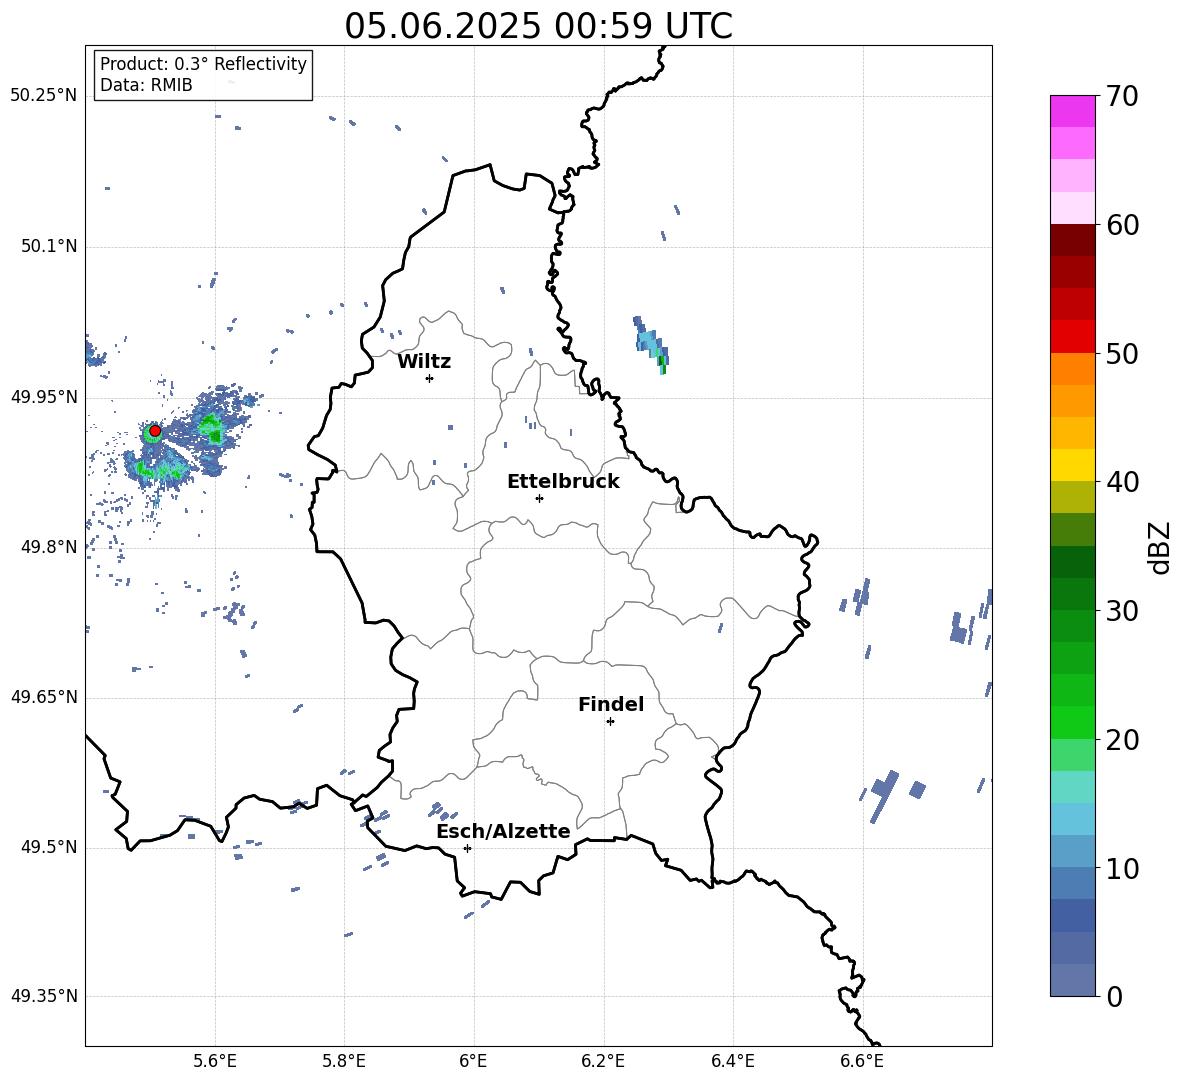Click 'Product: 0.3° Reflectivity' legend text

(x=203, y=64)
